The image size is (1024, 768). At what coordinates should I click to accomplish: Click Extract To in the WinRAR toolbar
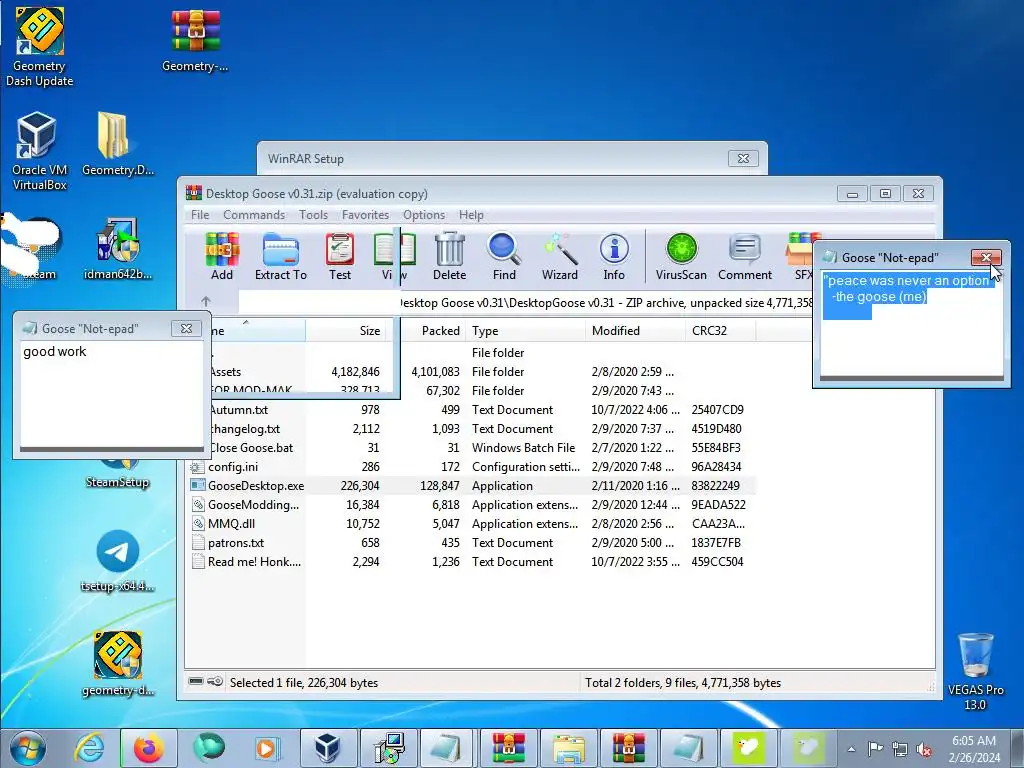pos(281,256)
